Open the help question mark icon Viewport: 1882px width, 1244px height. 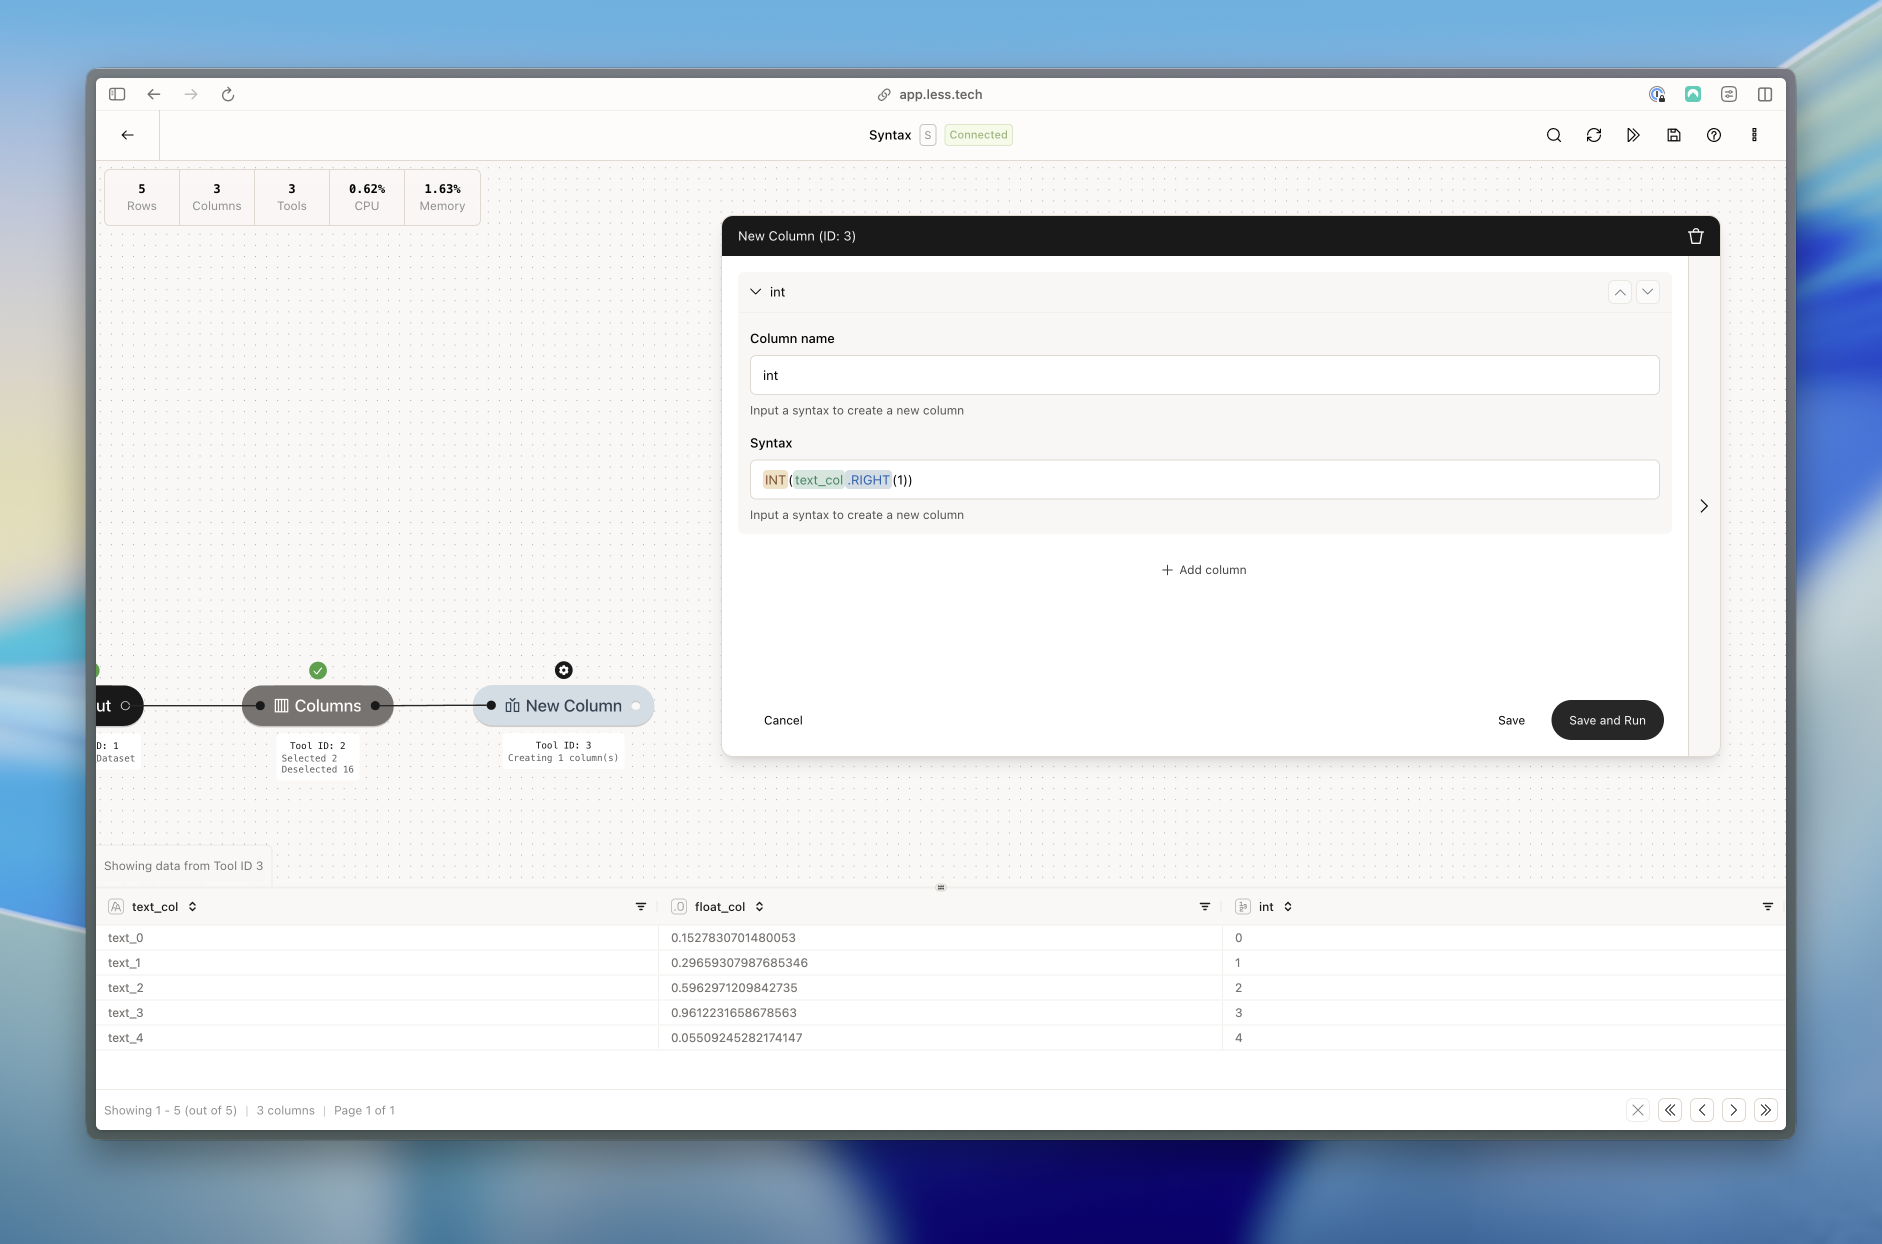(1714, 135)
